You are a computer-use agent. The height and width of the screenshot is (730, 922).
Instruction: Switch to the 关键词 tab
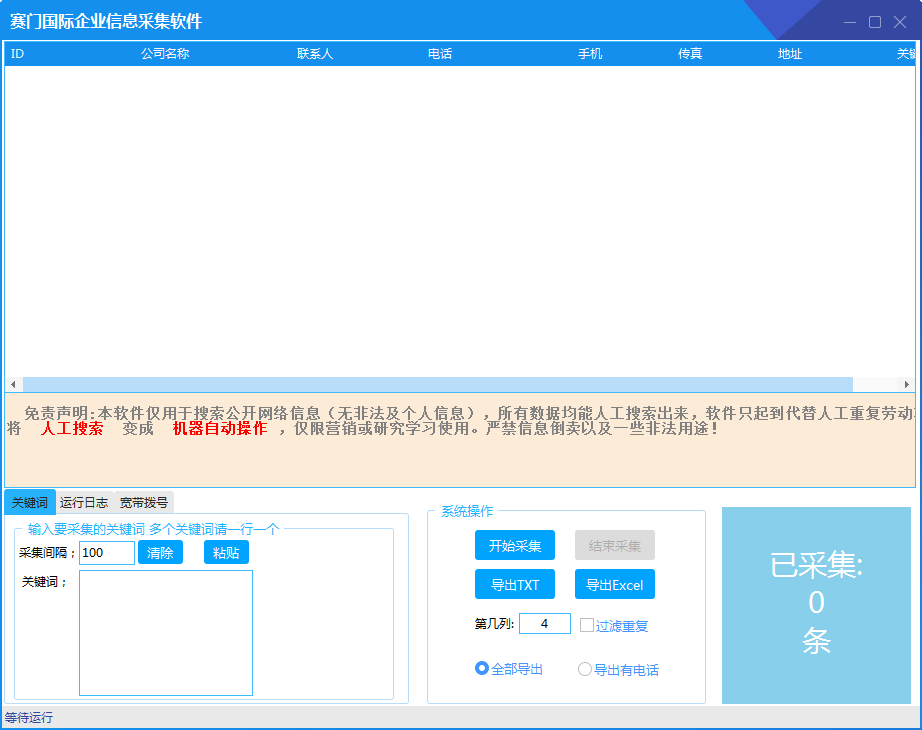(x=29, y=502)
